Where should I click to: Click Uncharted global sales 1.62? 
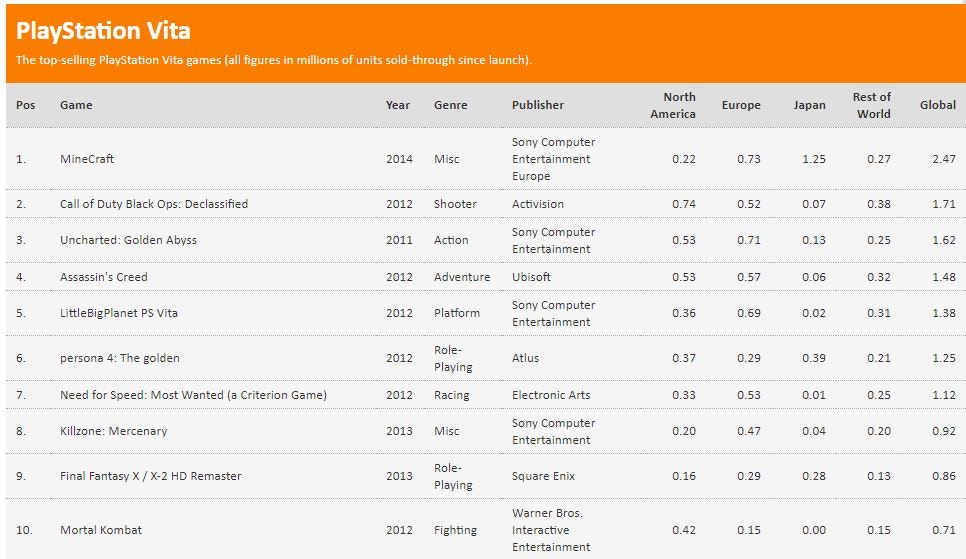point(944,240)
